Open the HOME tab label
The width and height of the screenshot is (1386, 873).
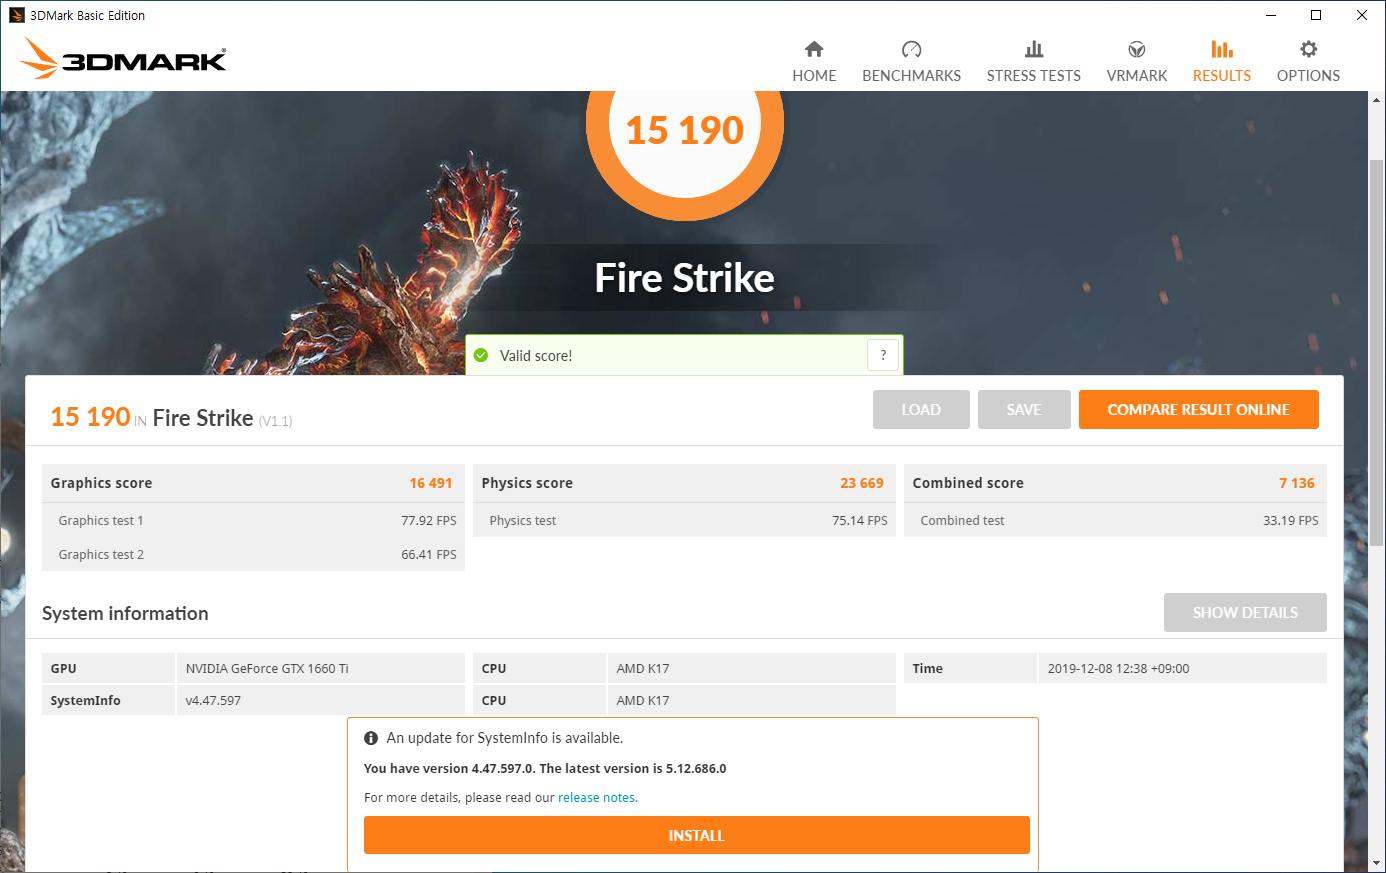(x=814, y=76)
